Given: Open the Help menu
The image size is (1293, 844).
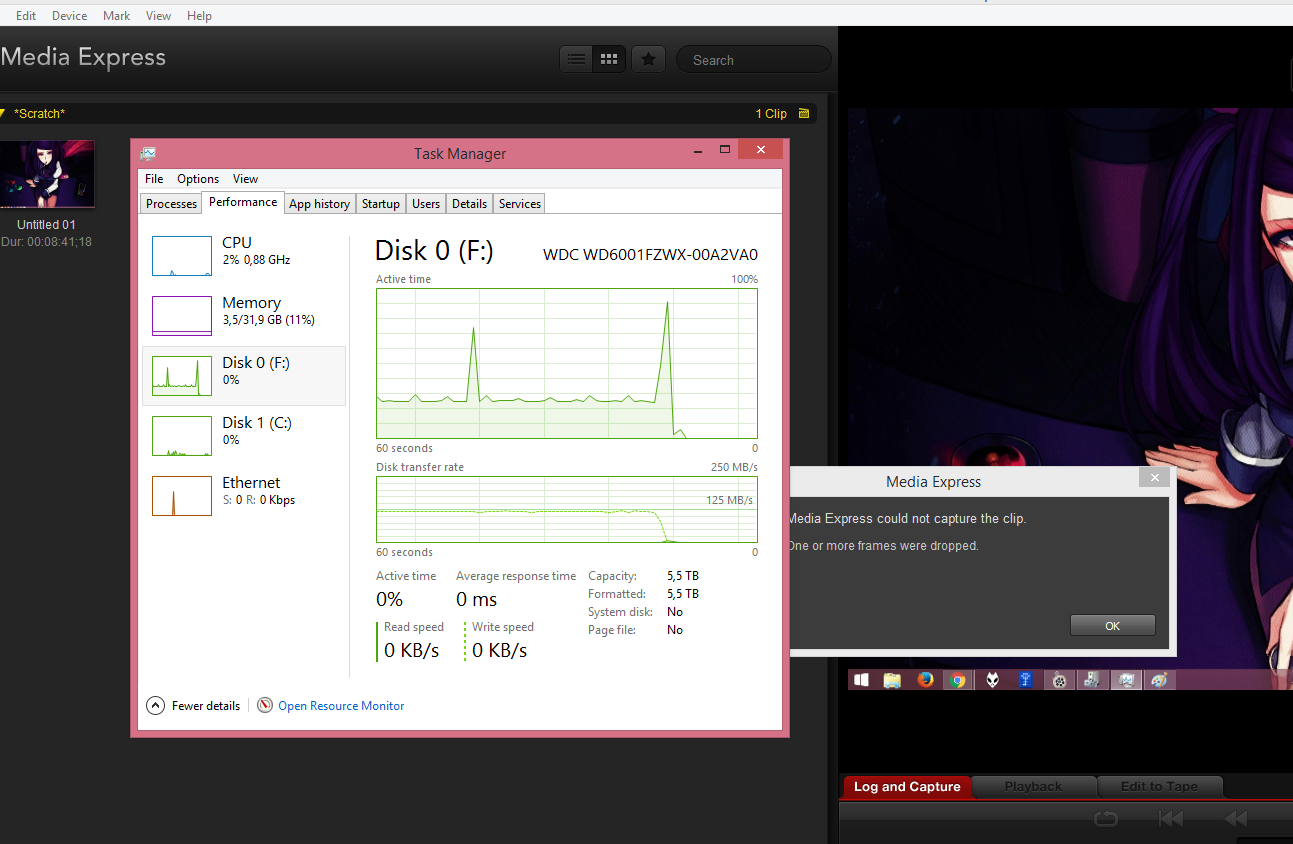Looking at the screenshot, I should [199, 16].
